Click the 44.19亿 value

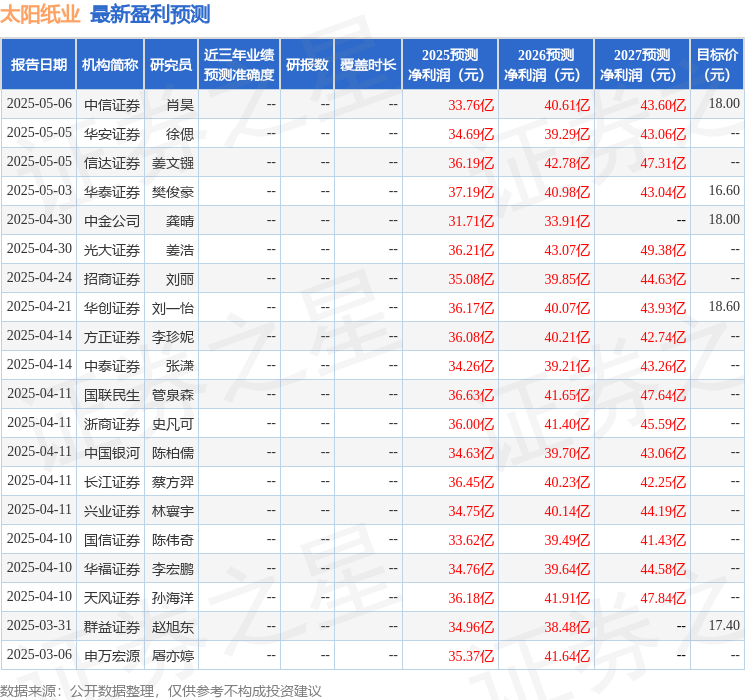(663, 511)
